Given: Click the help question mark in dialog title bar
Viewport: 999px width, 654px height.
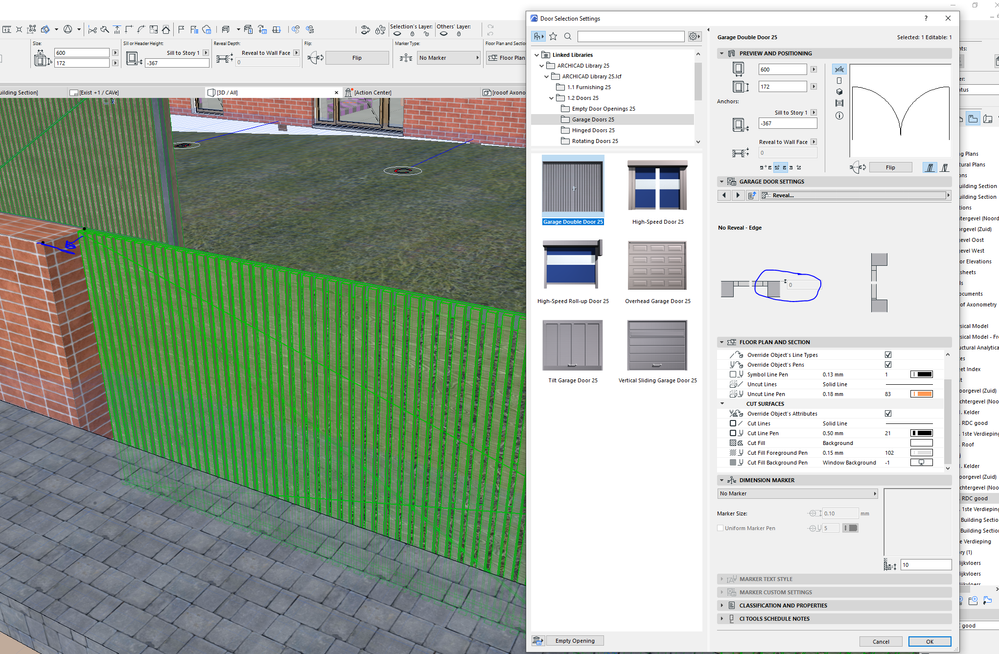Looking at the screenshot, I should (x=926, y=18).
